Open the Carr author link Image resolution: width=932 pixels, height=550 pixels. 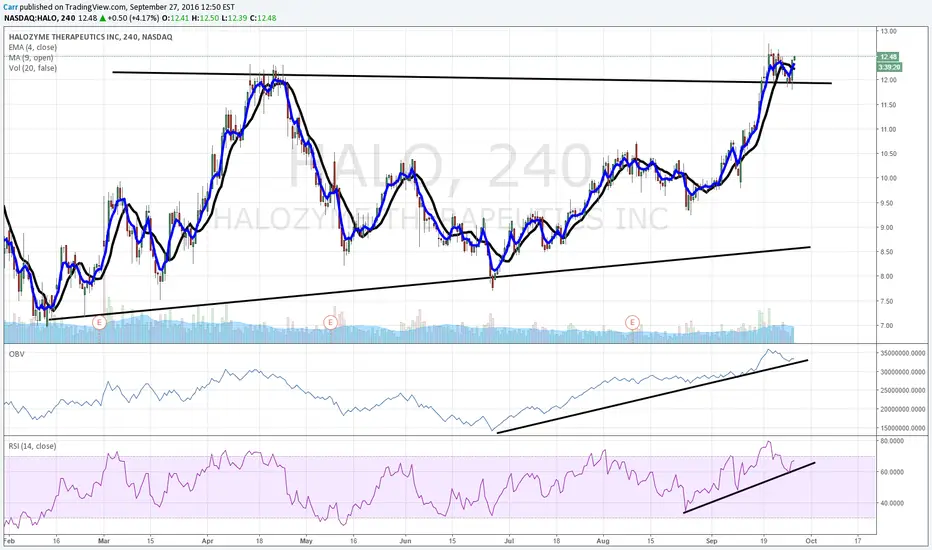tap(10, 7)
